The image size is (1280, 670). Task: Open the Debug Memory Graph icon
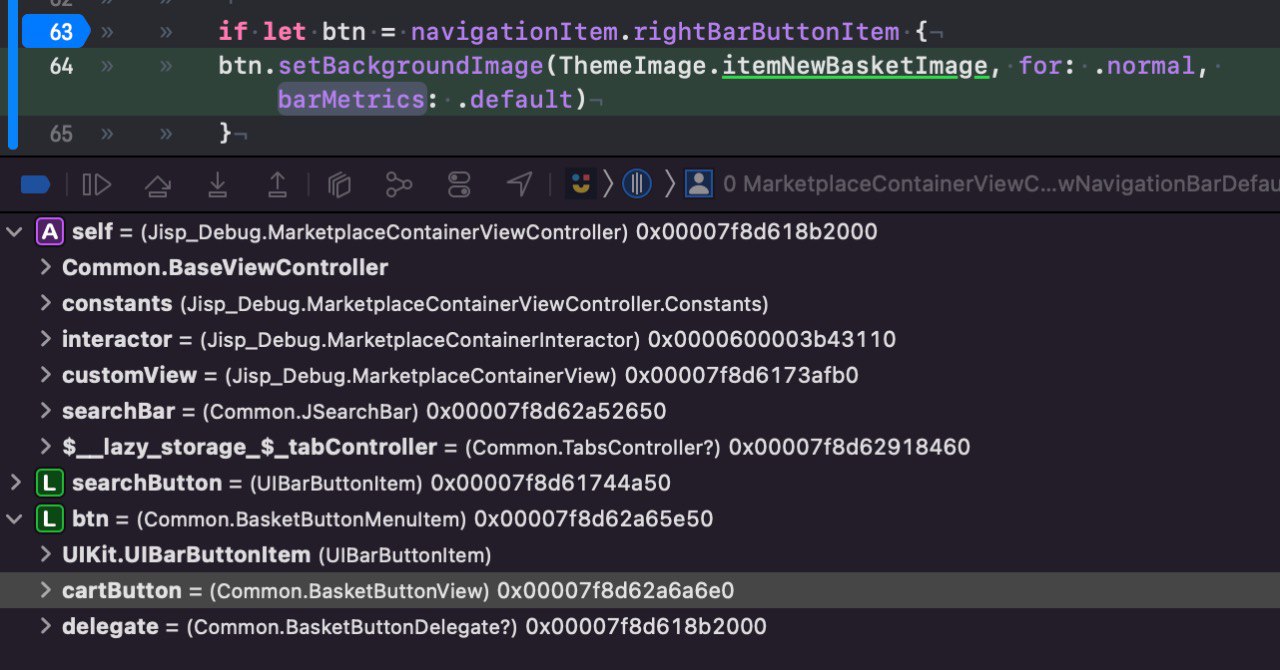(x=399, y=184)
